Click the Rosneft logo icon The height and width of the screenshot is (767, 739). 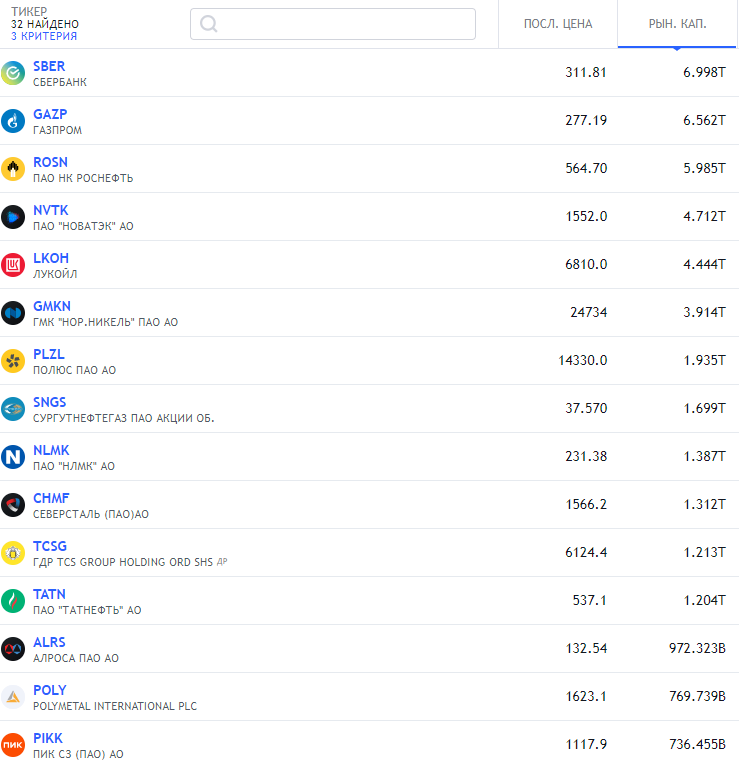pyautogui.click(x=13, y=169)
